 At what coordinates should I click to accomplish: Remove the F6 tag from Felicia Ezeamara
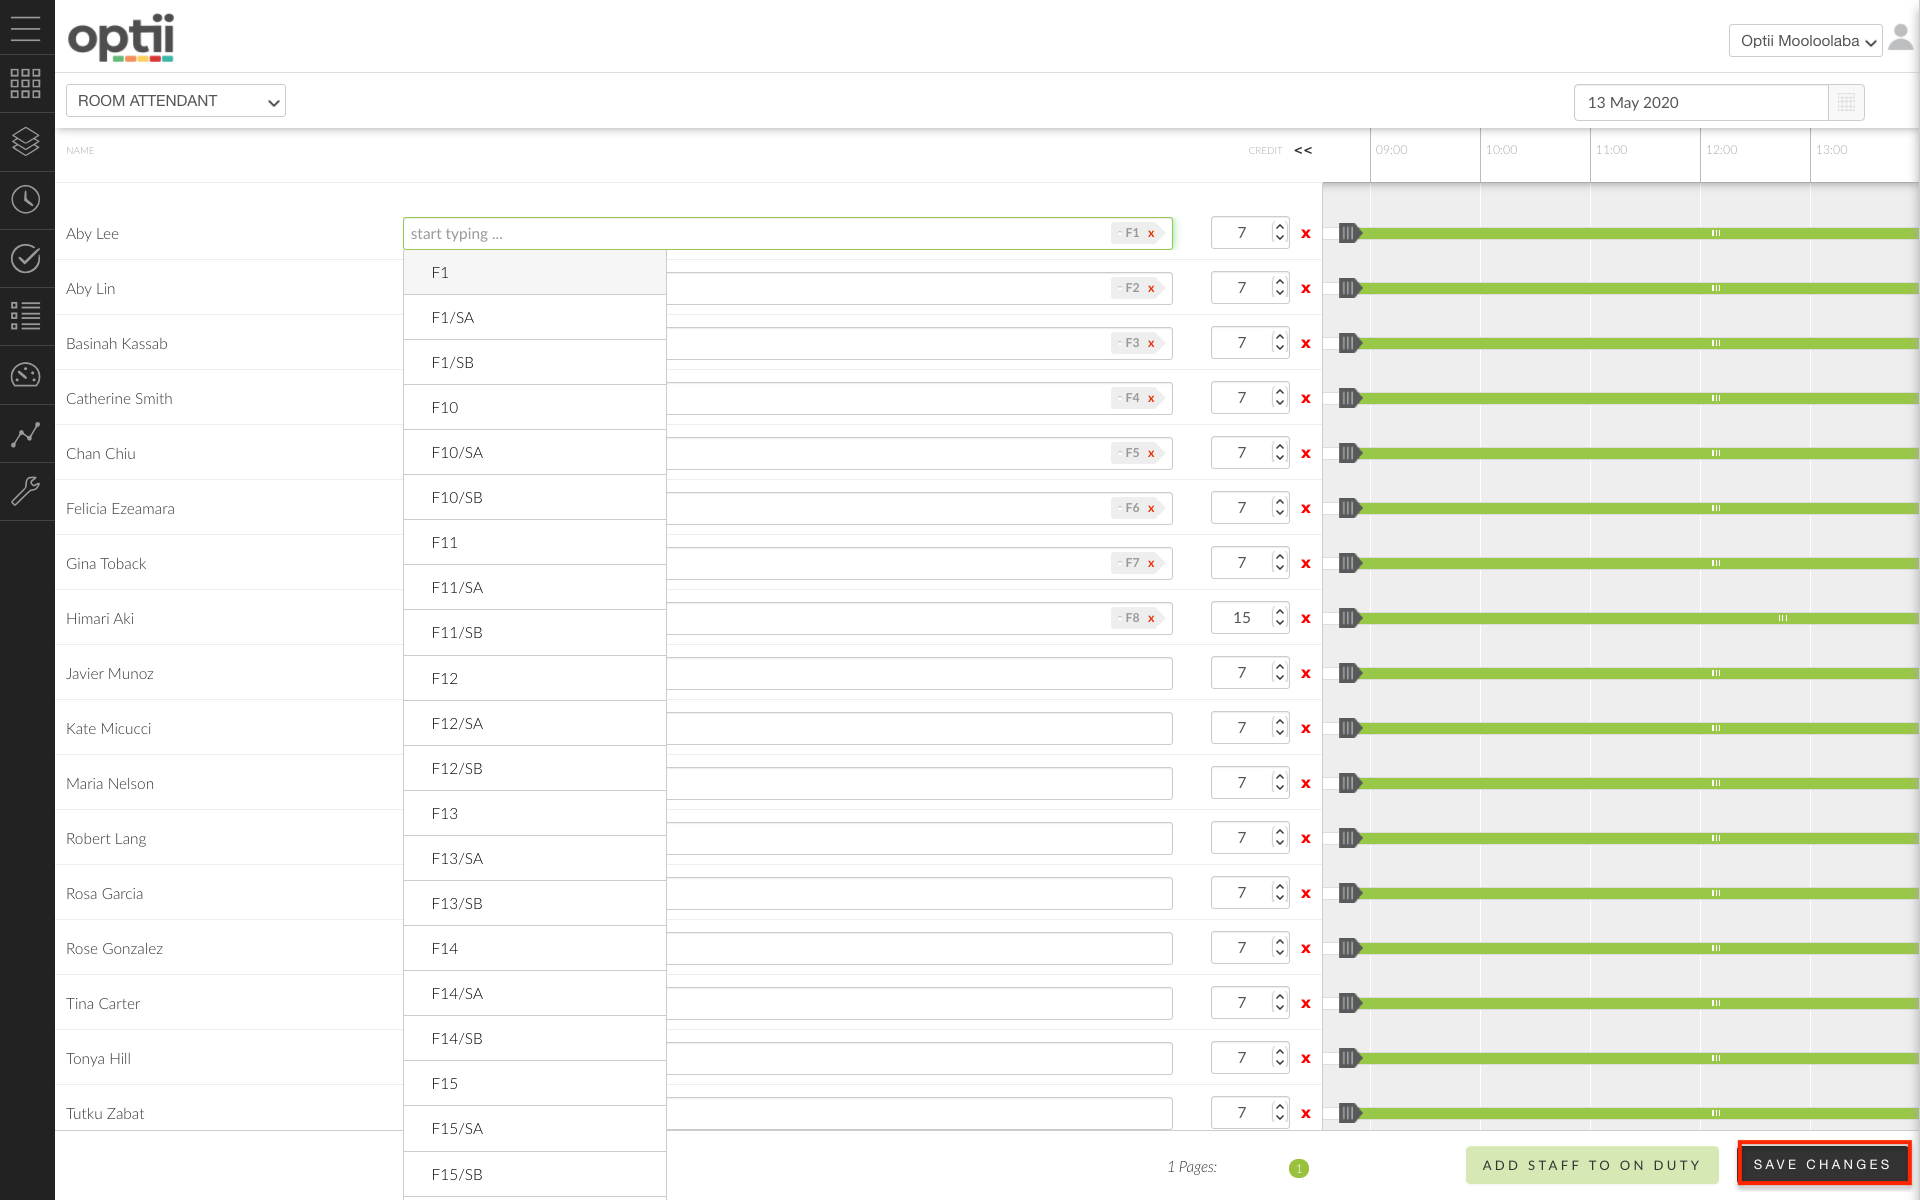1151,509
